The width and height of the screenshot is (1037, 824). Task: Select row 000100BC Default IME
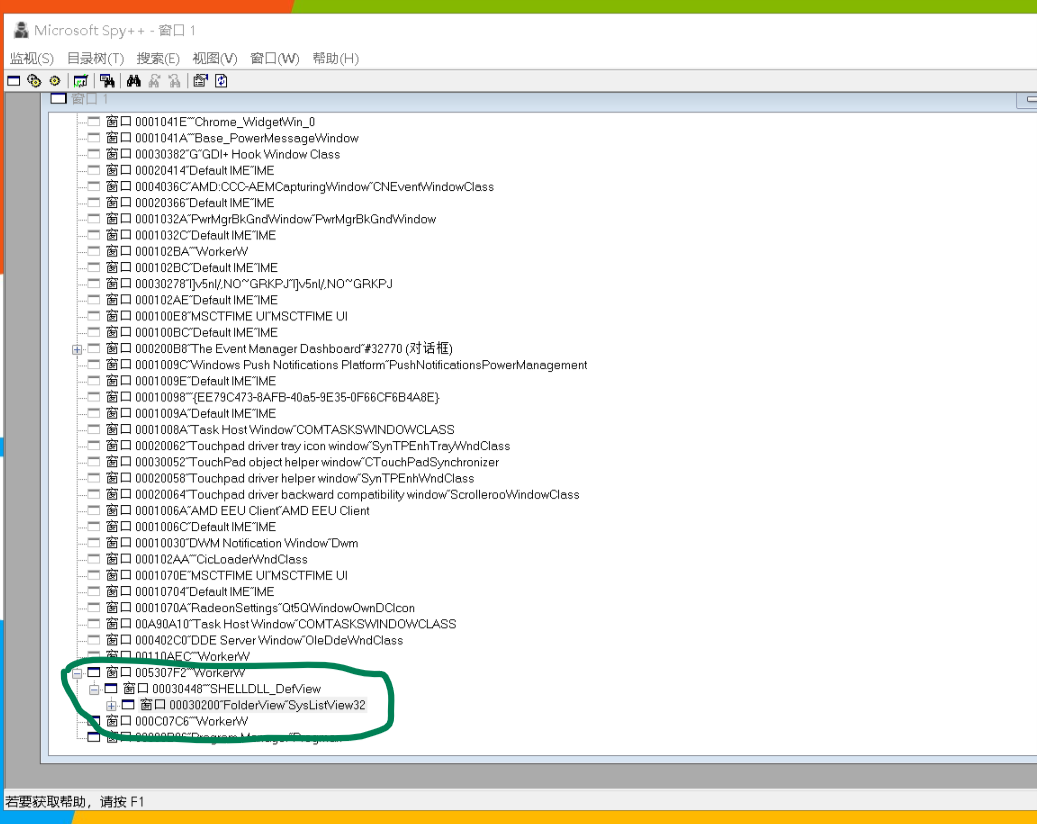tap(192, 333)
